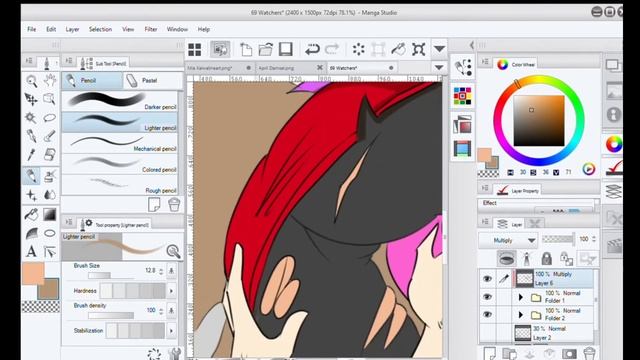Choose the Mechanical pencil brush

tap(120, 143)
